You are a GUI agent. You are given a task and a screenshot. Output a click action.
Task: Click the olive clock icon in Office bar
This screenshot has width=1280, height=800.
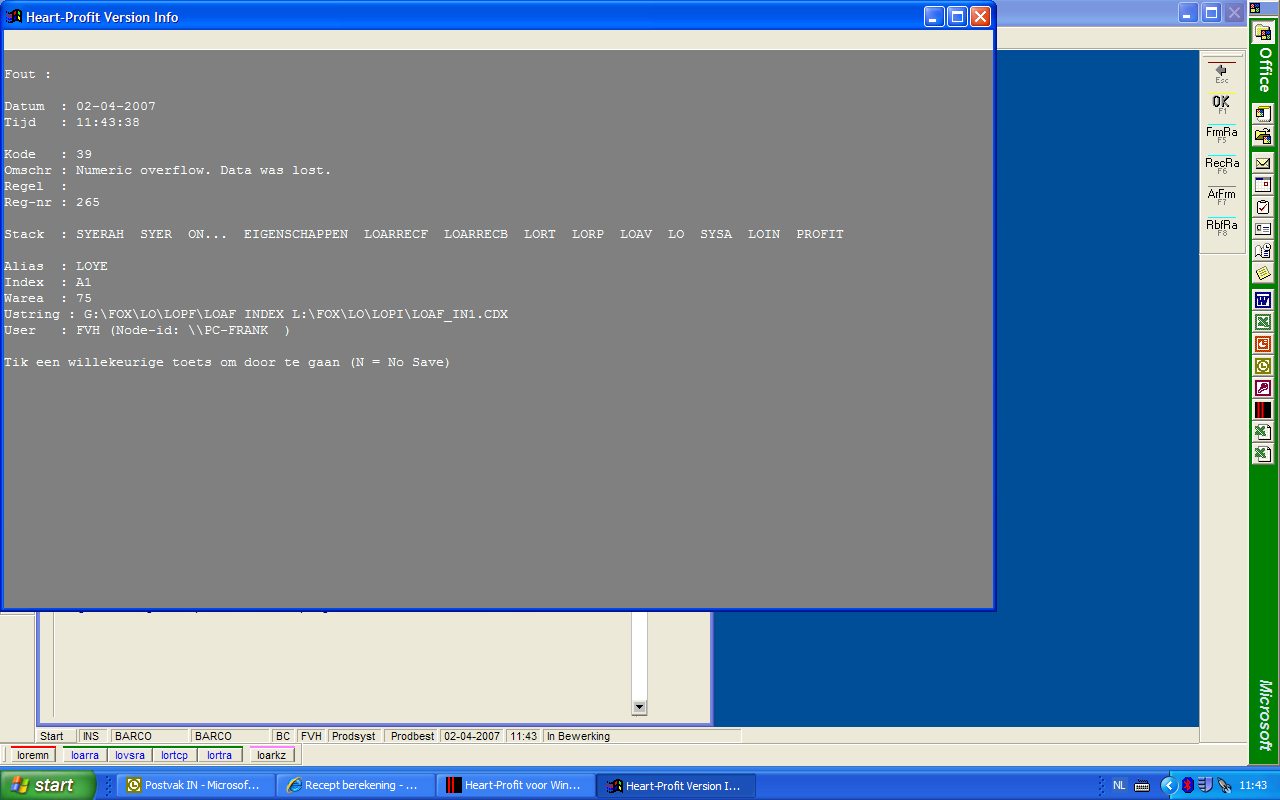point(1263,366)
